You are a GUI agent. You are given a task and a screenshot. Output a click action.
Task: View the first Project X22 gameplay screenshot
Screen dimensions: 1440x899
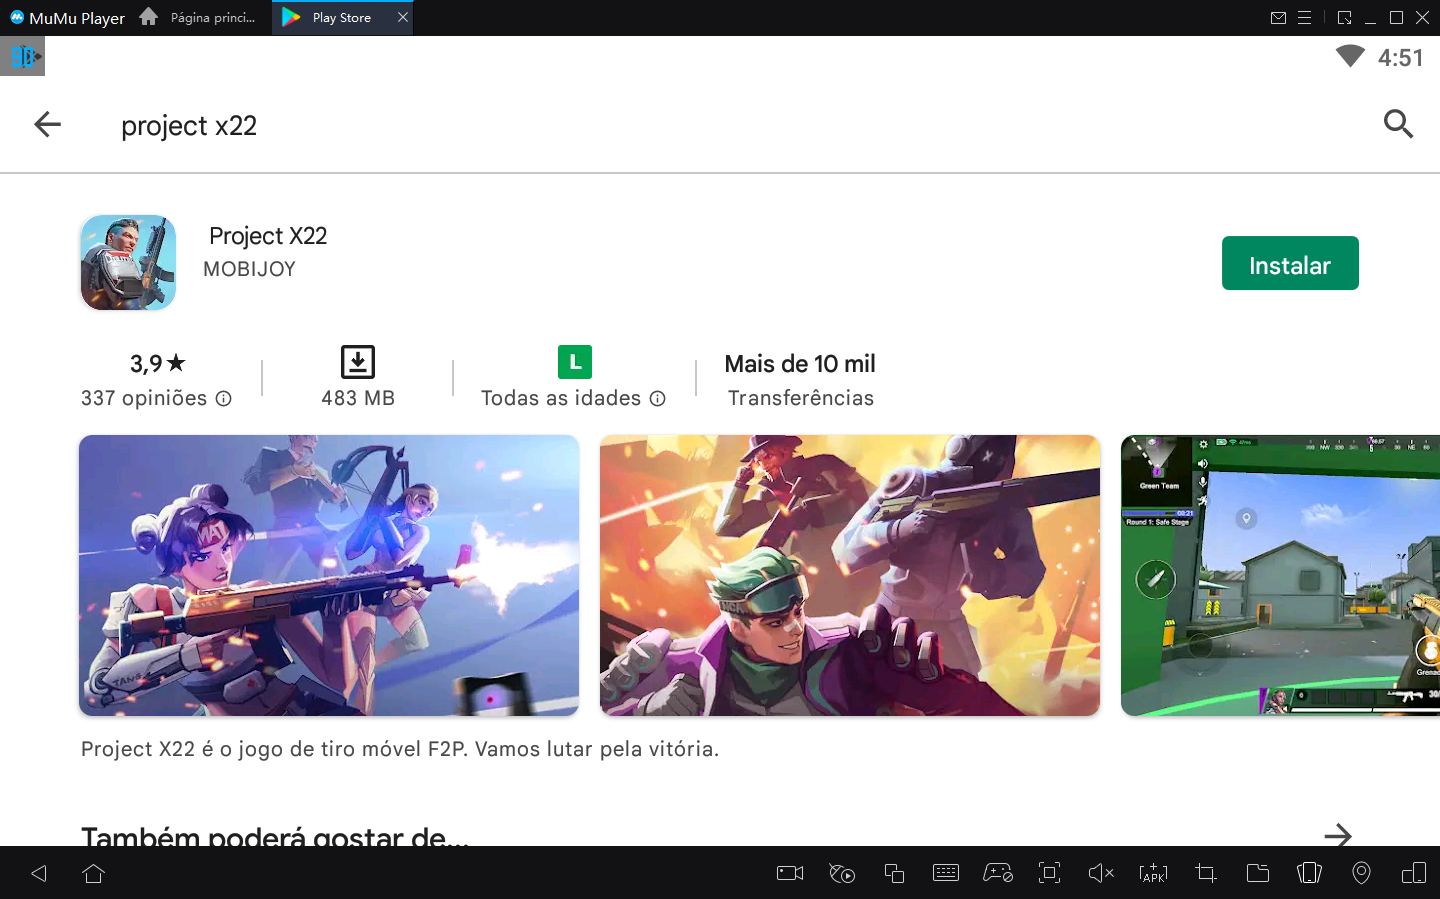click(x=329, y=575)
